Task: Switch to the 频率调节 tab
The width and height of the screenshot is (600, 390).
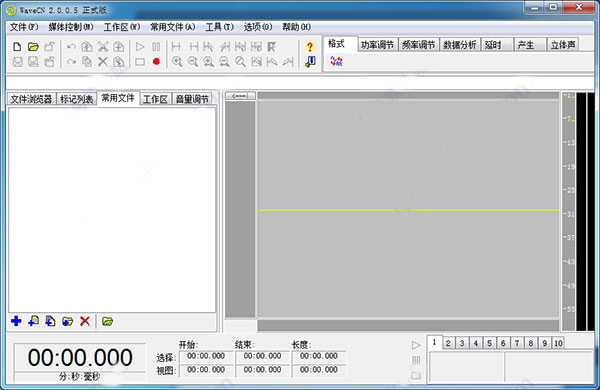Action: 419,45
